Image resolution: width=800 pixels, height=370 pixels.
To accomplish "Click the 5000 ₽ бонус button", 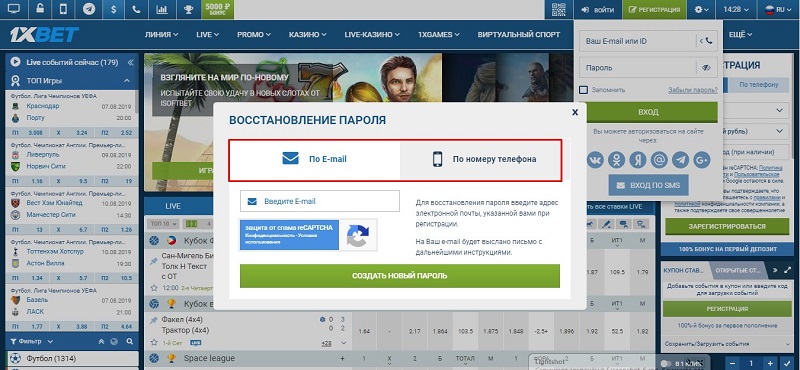I will [x=218, y=9].
